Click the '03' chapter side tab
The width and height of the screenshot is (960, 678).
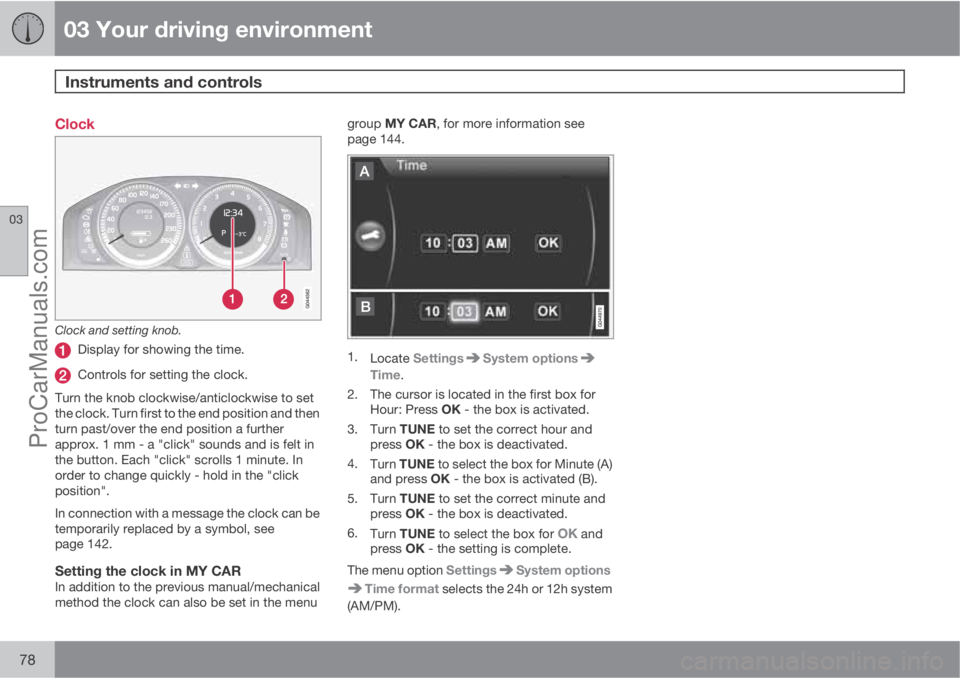(x=15, y=240)
